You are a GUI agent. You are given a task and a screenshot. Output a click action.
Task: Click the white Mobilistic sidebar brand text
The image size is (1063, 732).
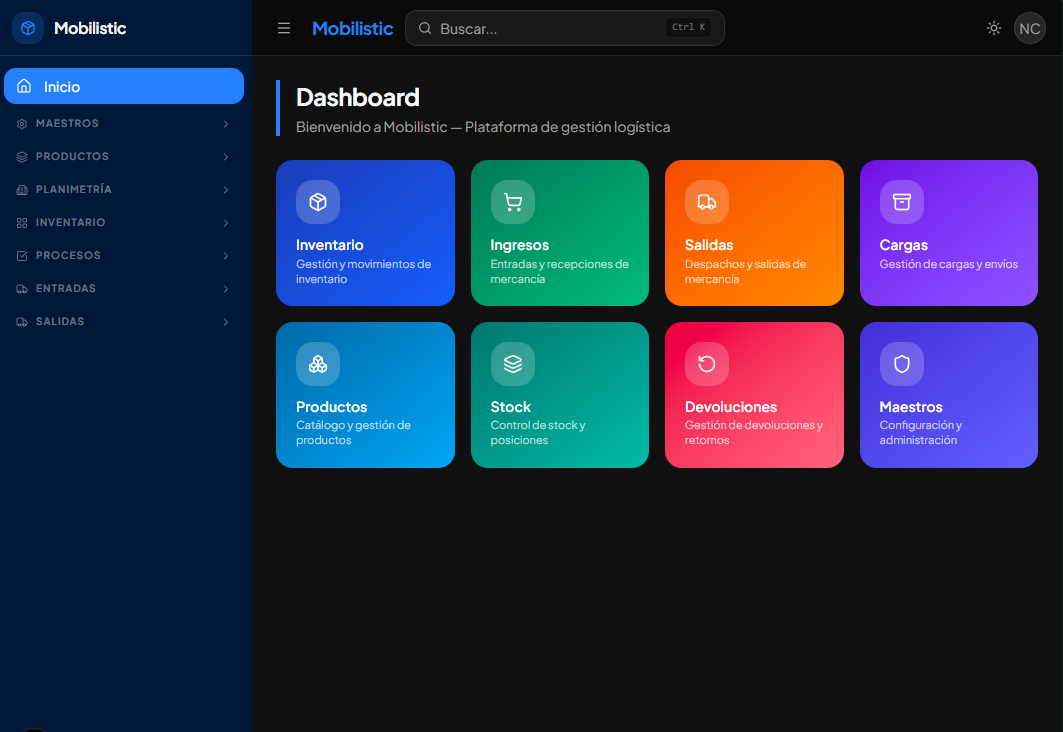point(90,28)
